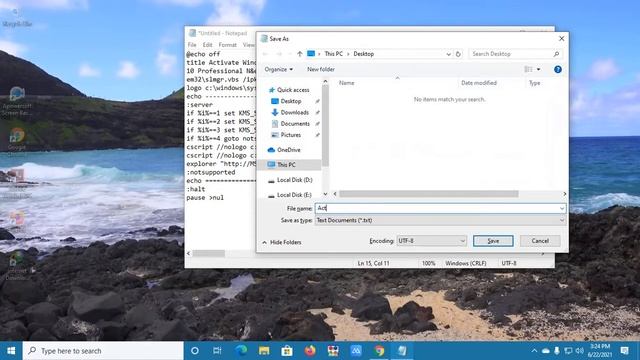The image size is (640, 360).
Task: Select Documents in the navigation pane
Action: pyautogui.click(x=295, y=124)
